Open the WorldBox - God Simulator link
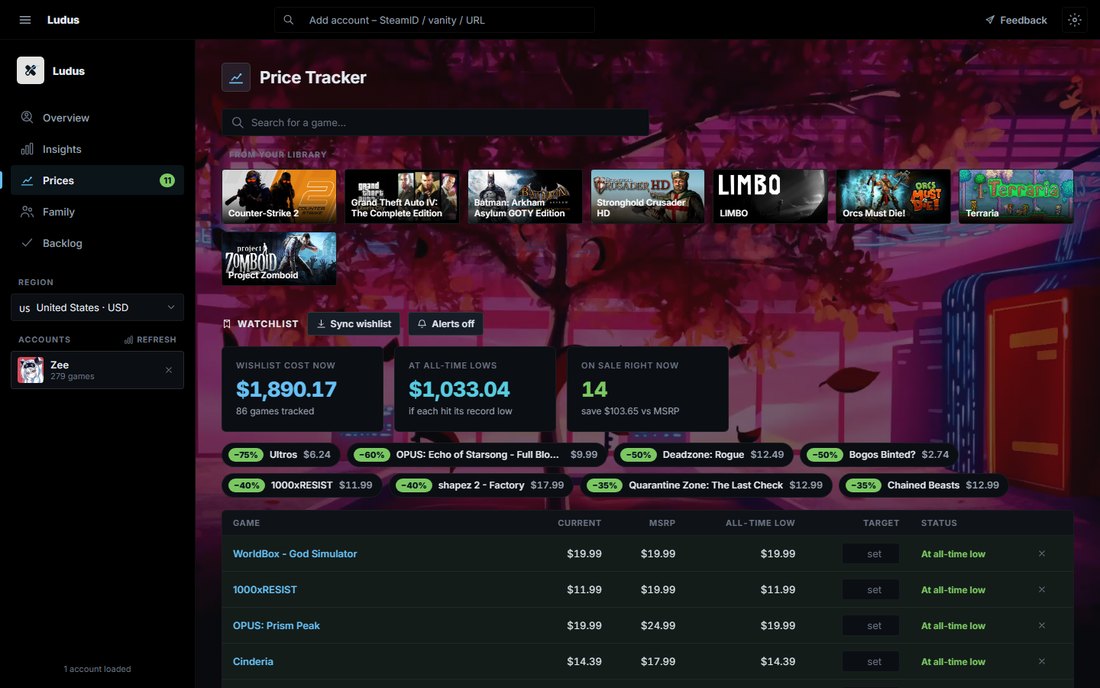The width and height of the screenshot is (1100, 688). [295, 553]
